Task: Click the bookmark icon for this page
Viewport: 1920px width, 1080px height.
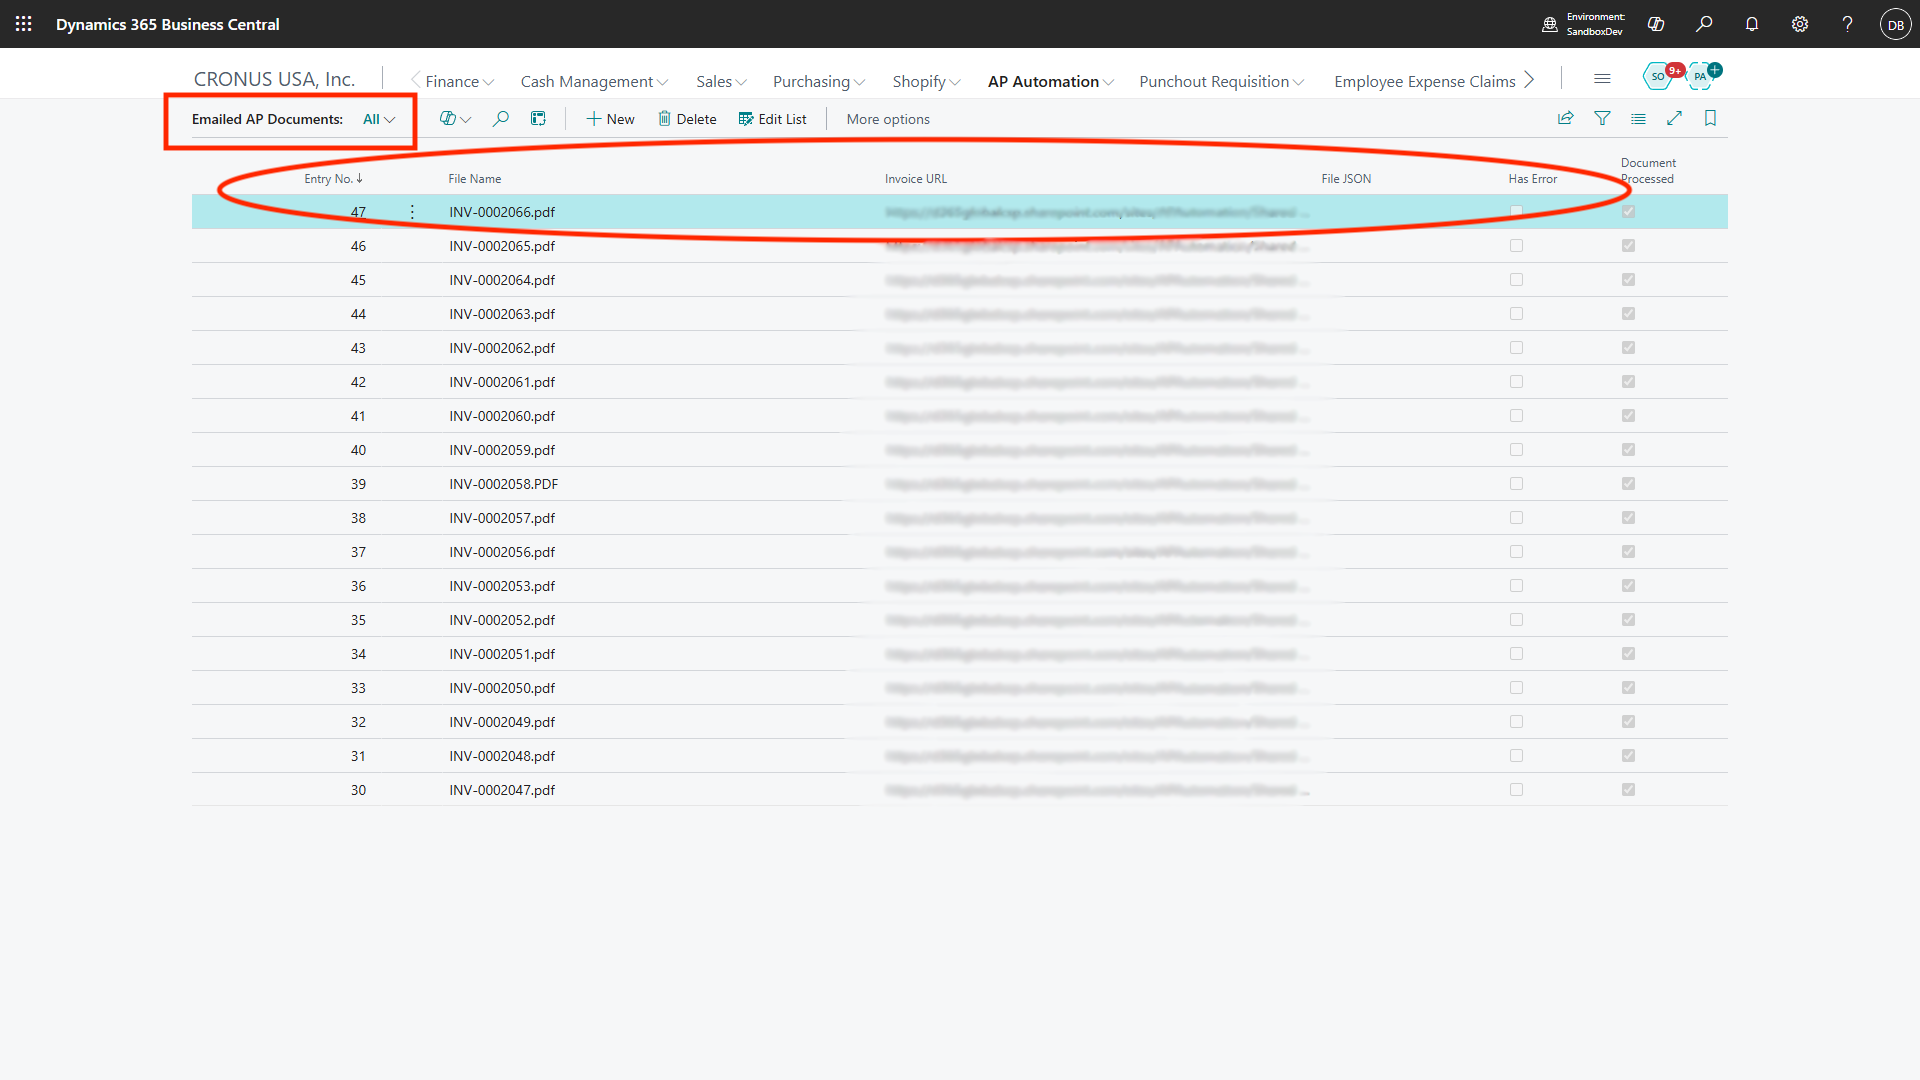Action: click(1710, 119)
